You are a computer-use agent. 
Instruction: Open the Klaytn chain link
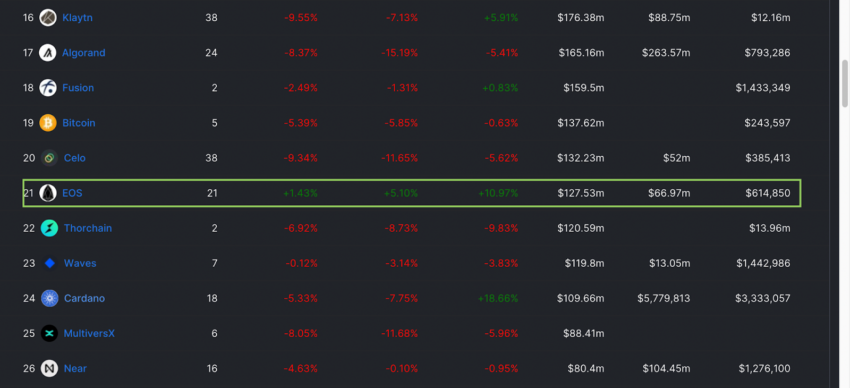pos(78,18)
